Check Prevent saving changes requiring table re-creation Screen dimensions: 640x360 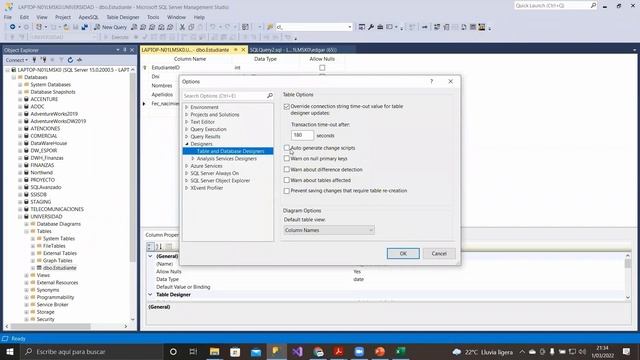click(287, 191)
